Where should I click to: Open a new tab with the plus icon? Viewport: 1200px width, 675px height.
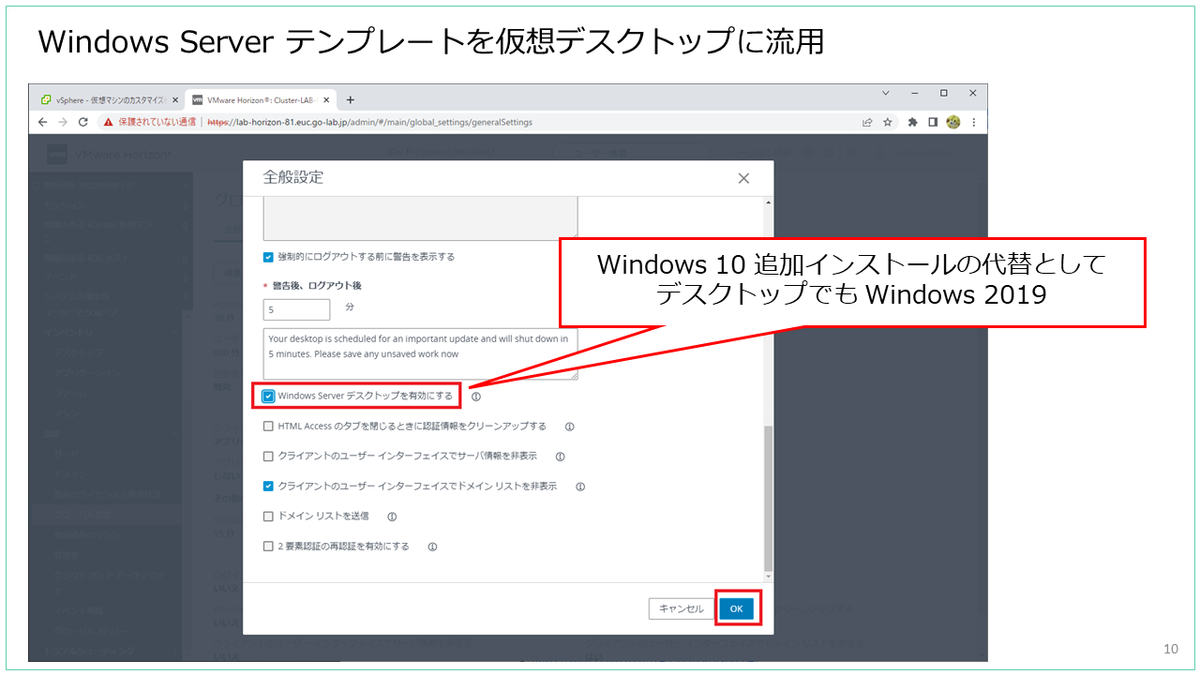350,100
